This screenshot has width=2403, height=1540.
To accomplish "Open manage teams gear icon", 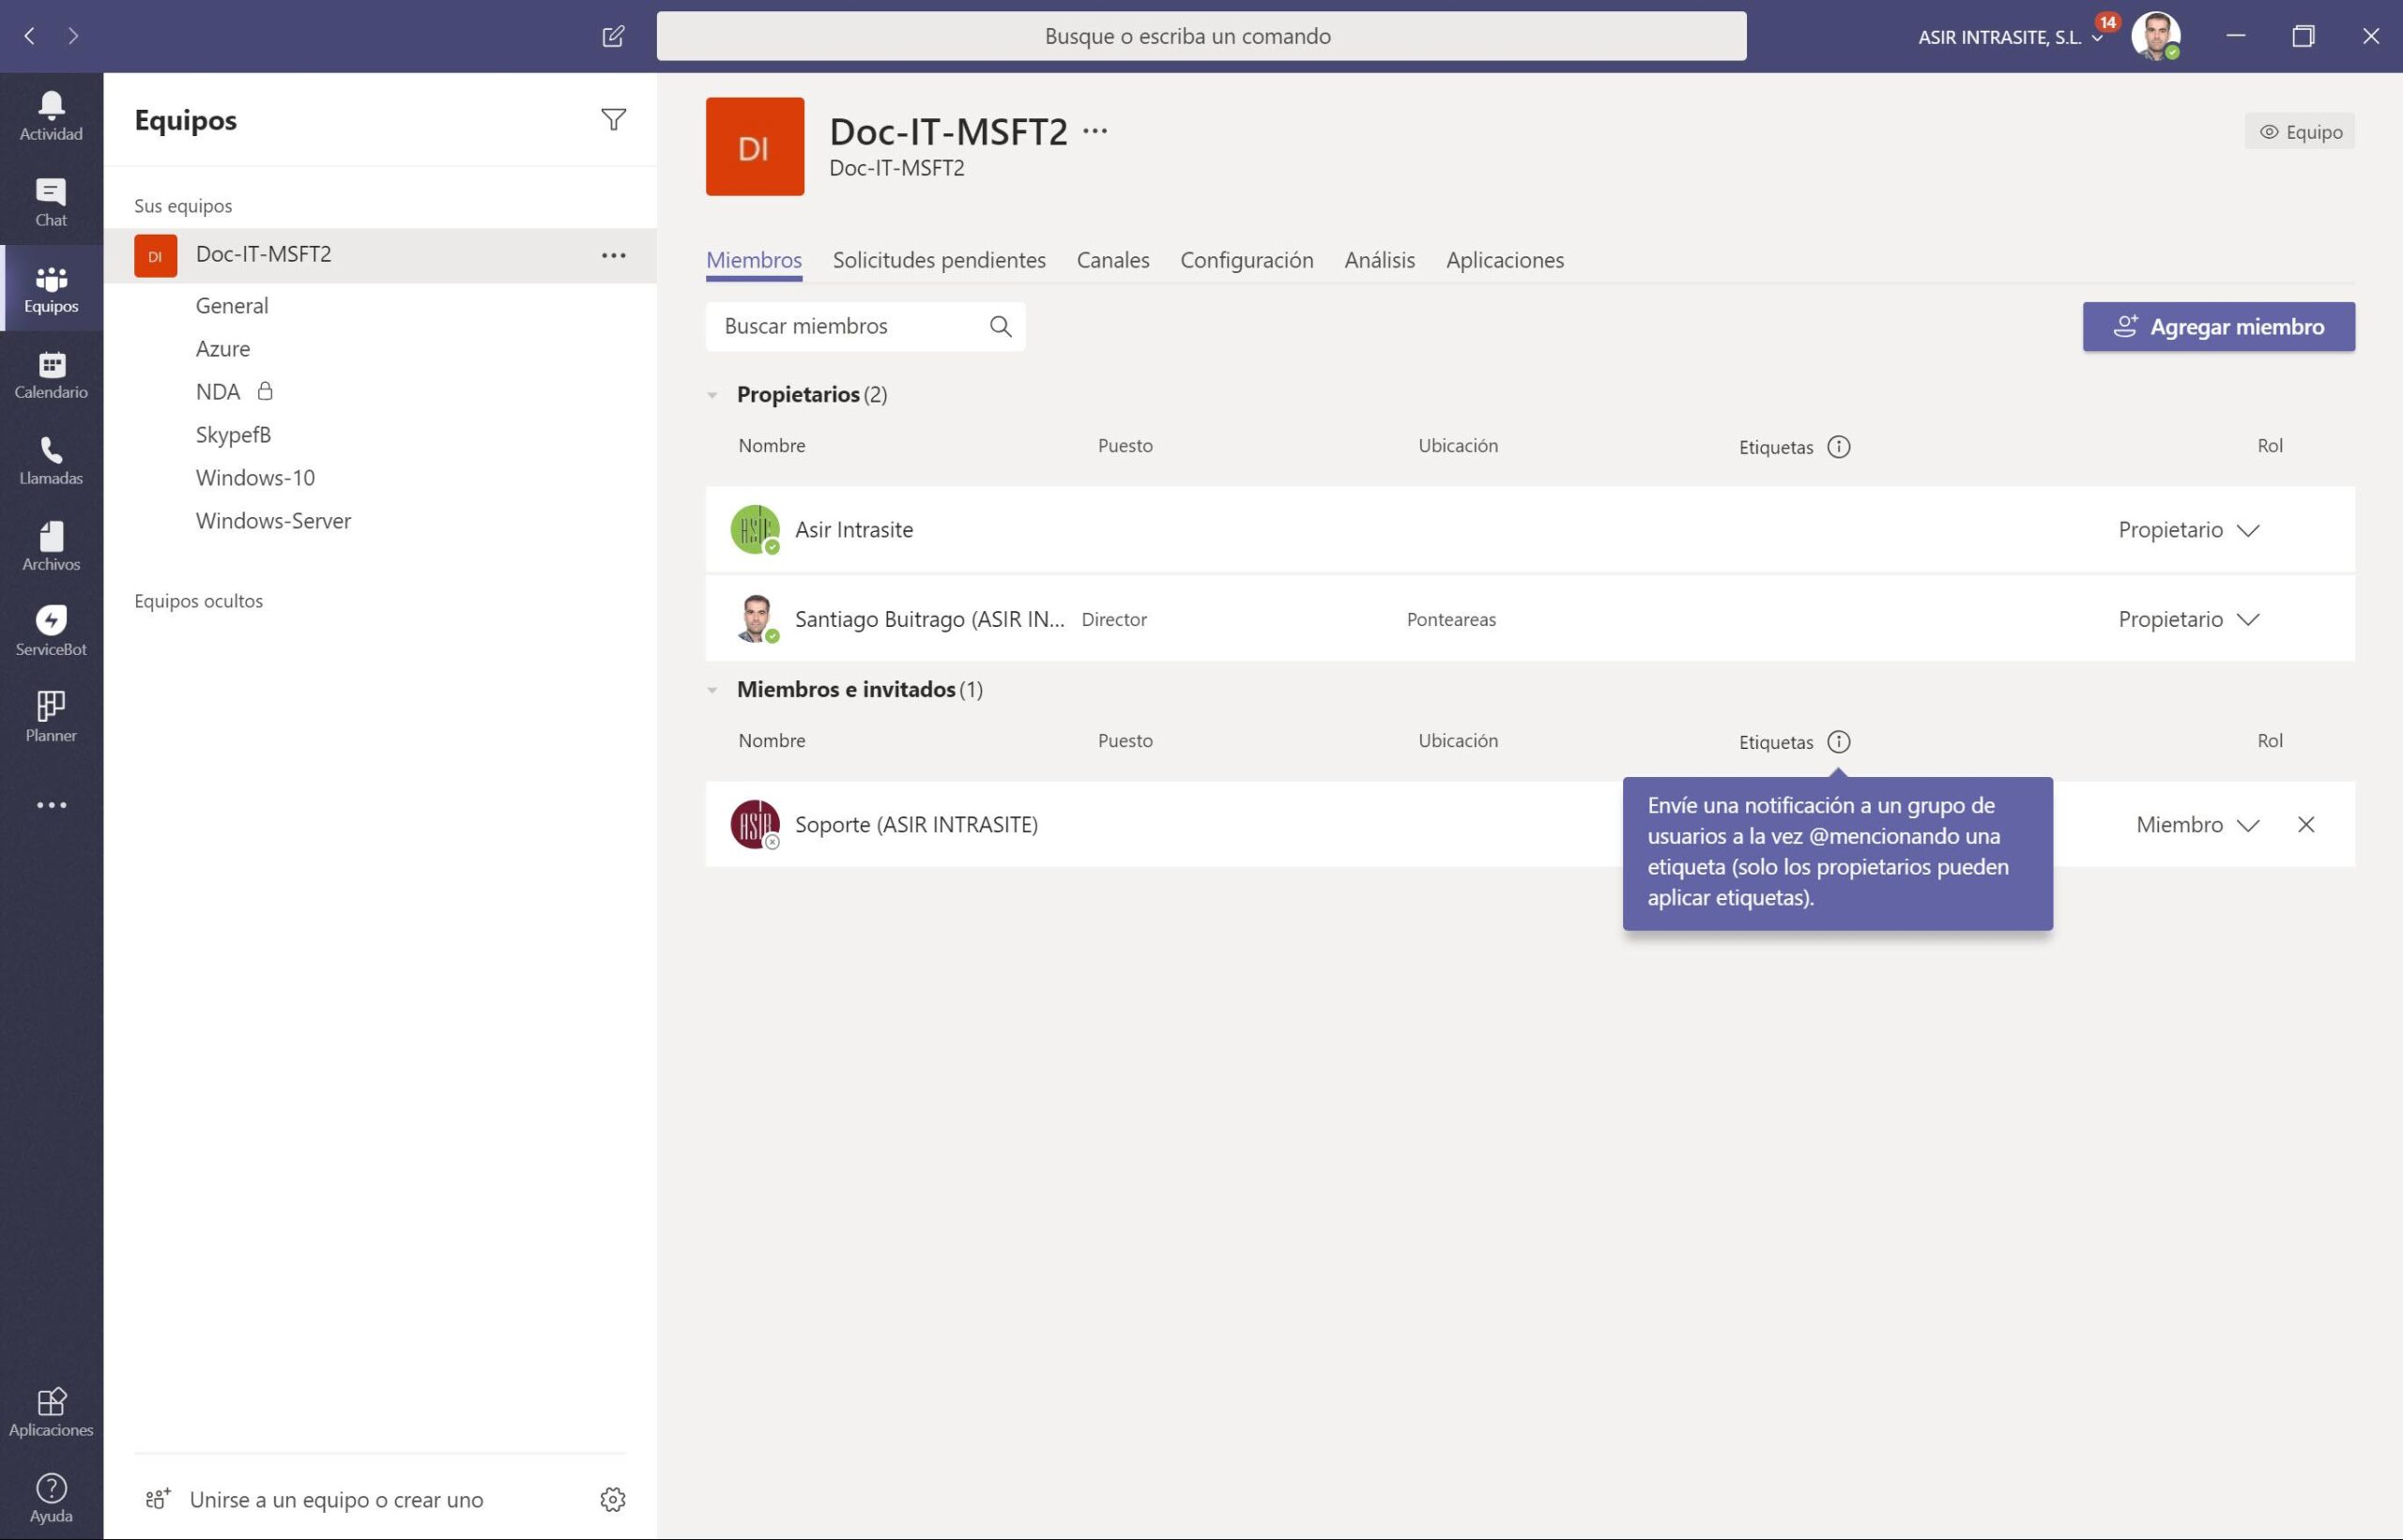I will tap(612, 1498).
